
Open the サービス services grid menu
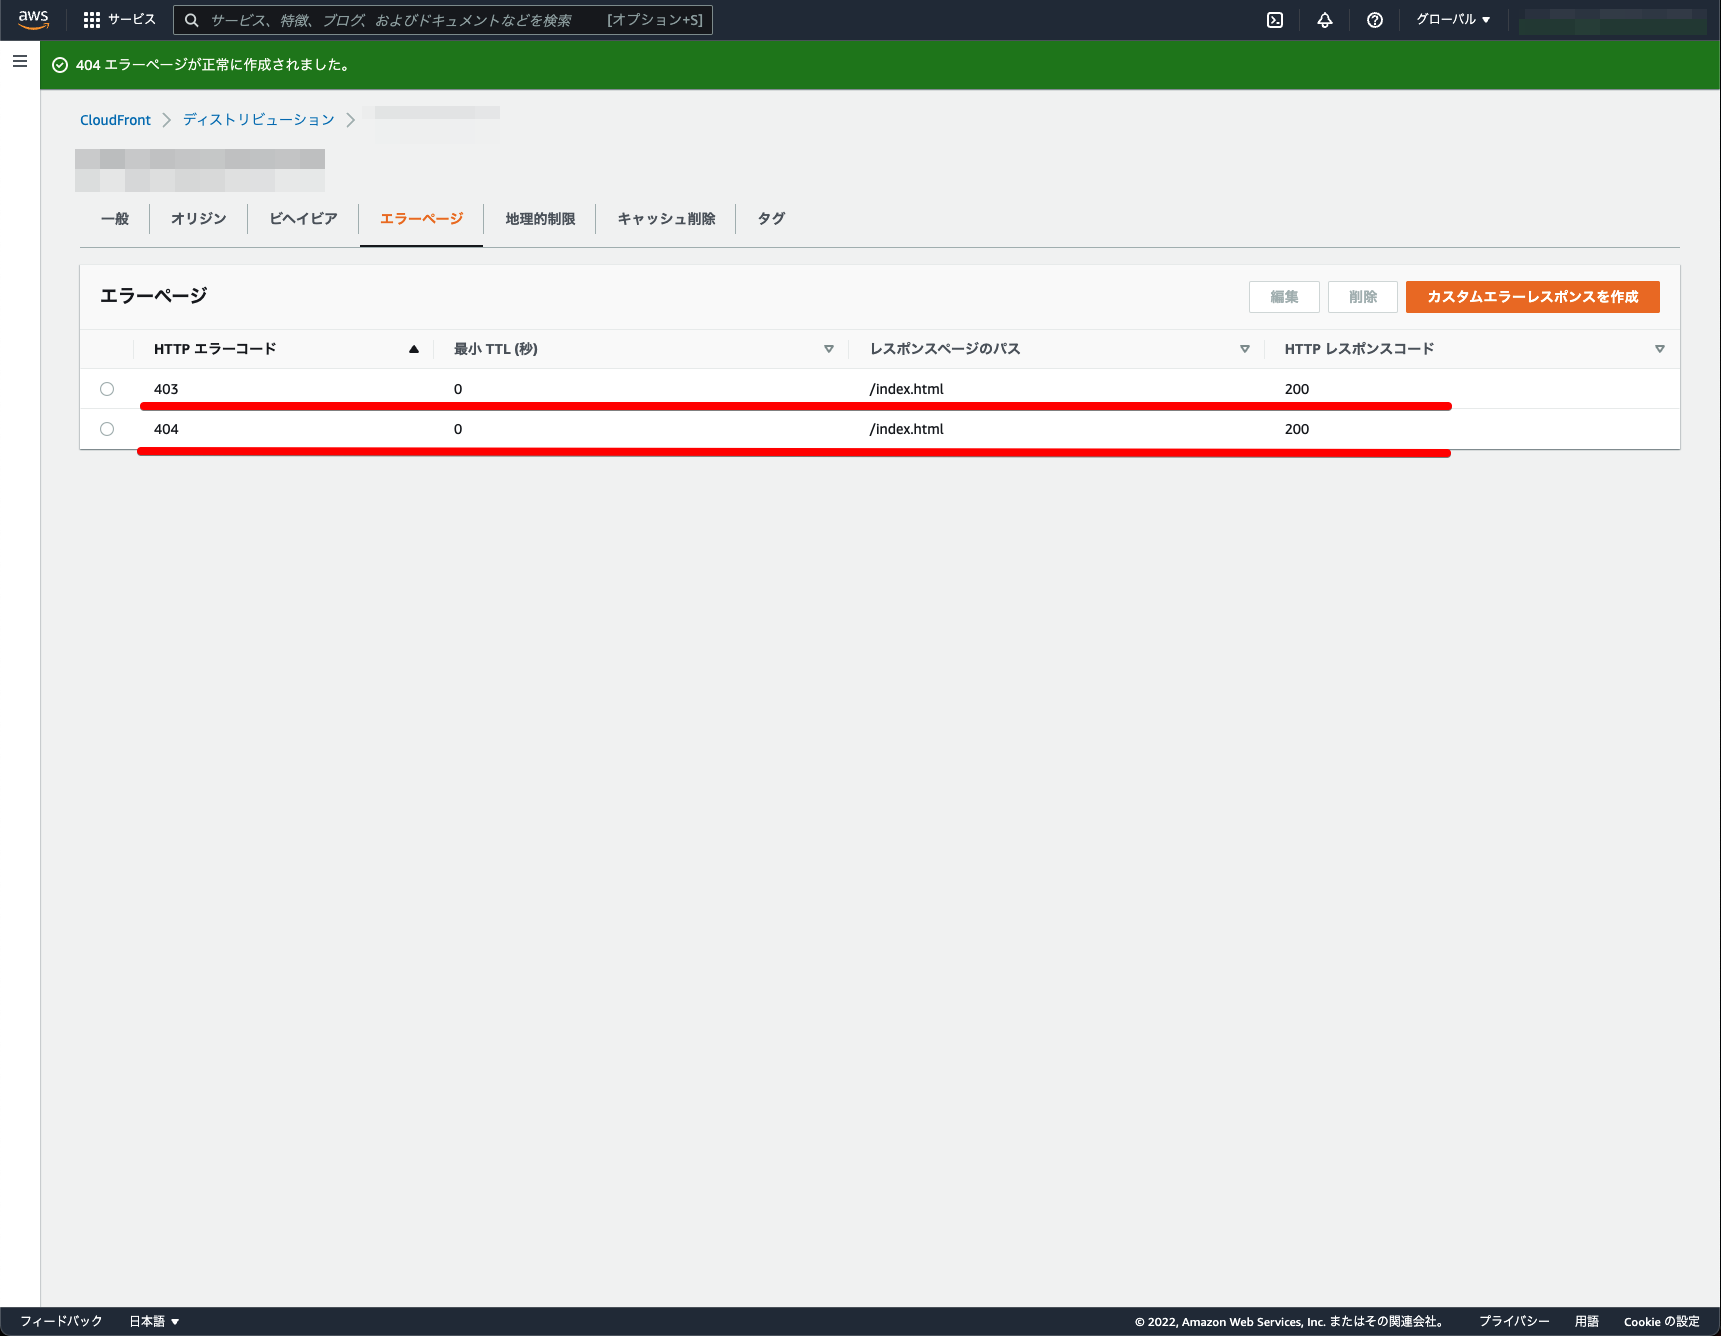point(119,19)
